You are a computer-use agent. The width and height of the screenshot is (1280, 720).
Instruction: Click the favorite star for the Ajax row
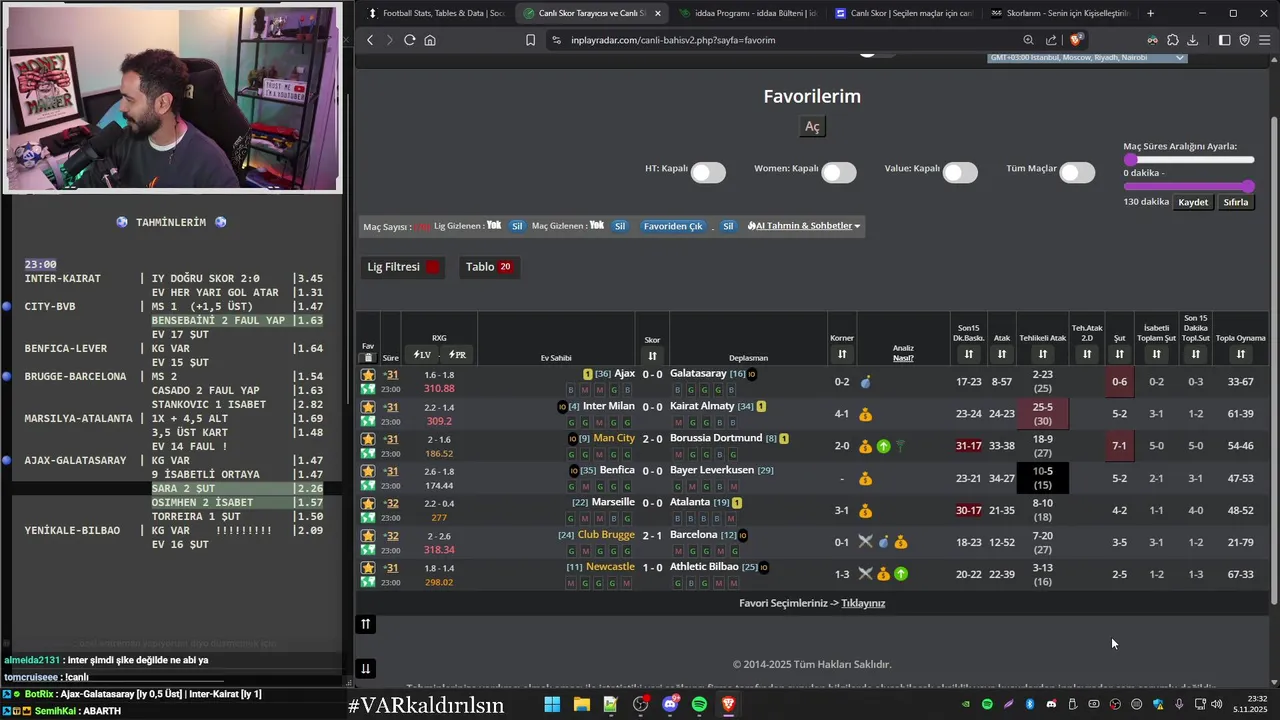point(368,374)
